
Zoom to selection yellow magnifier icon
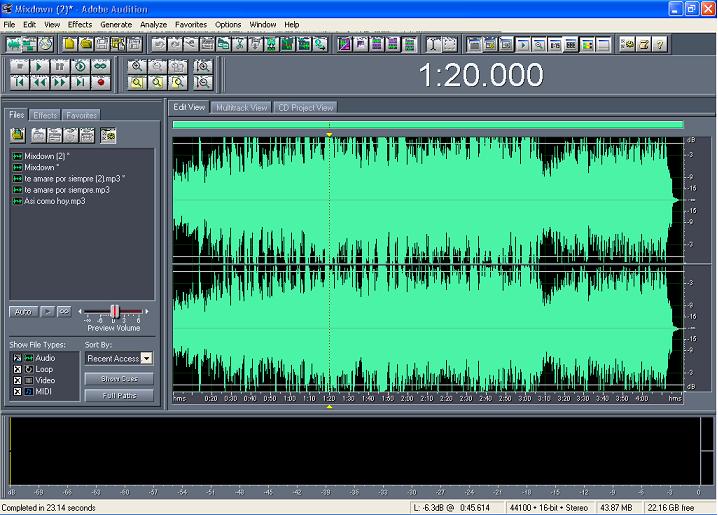tap(136, 82)
